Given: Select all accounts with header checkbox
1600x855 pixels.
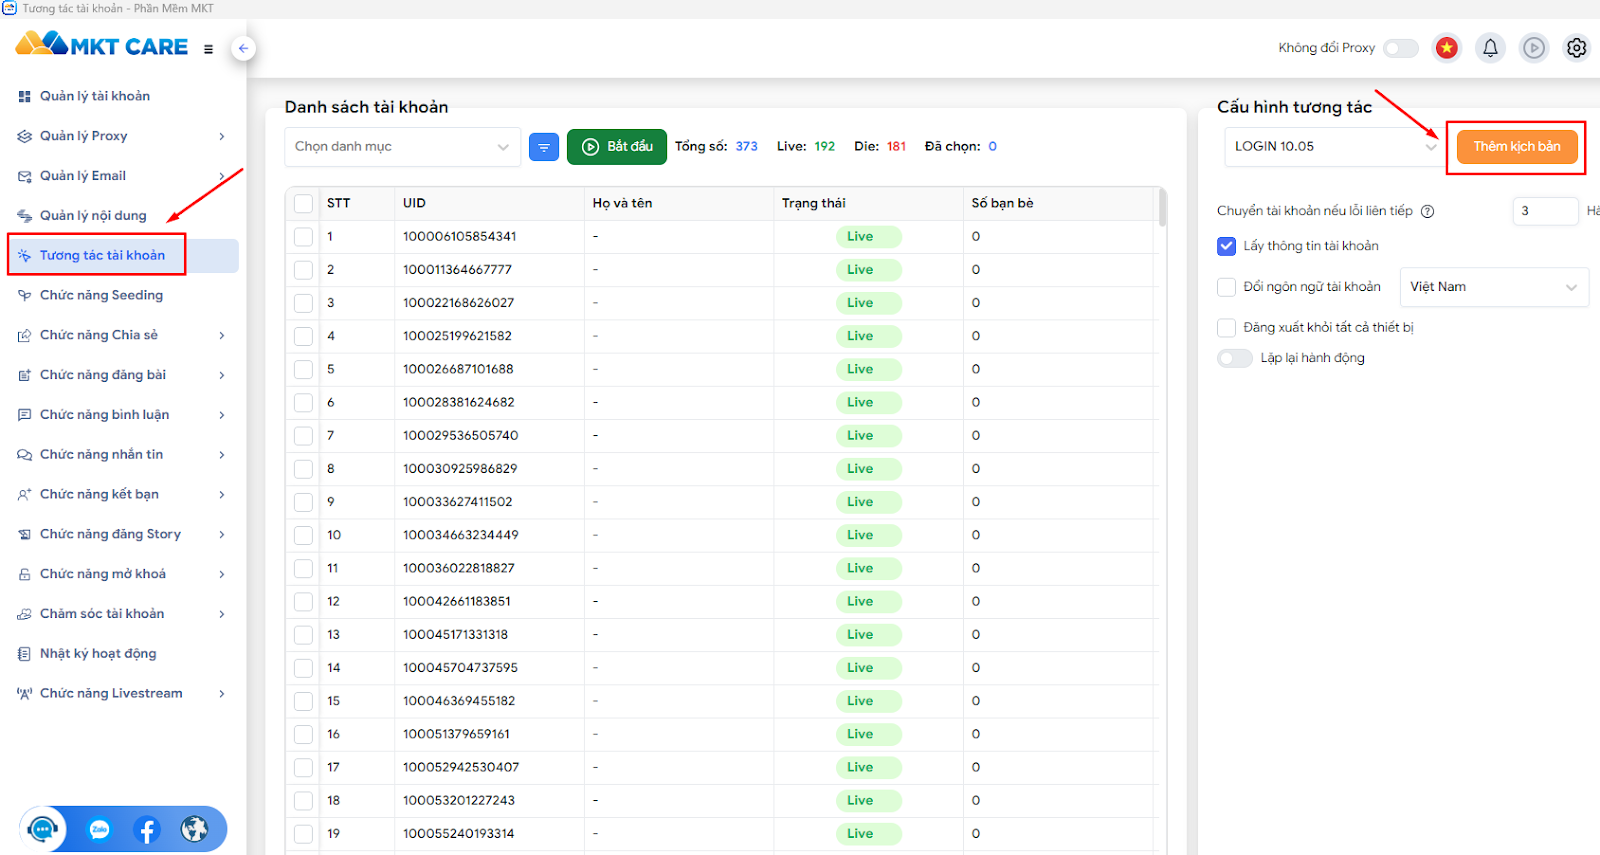Looking at the screenshot, I should point(304,203).
